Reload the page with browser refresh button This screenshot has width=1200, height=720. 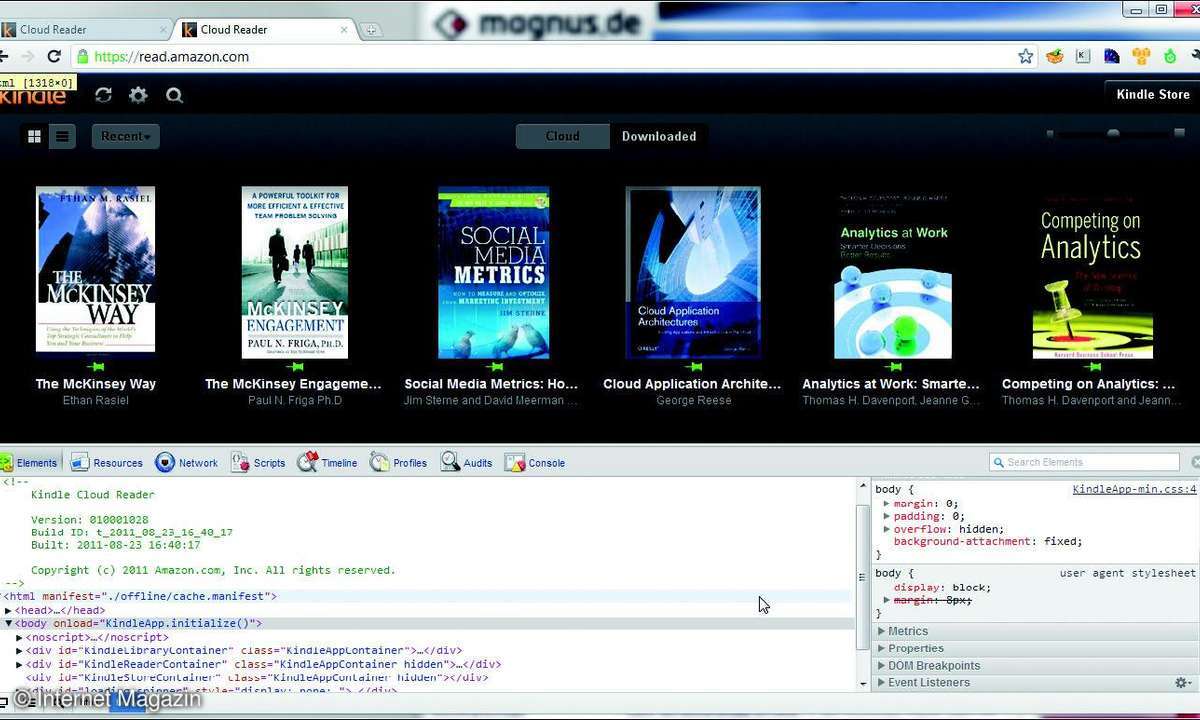[54, 57]
